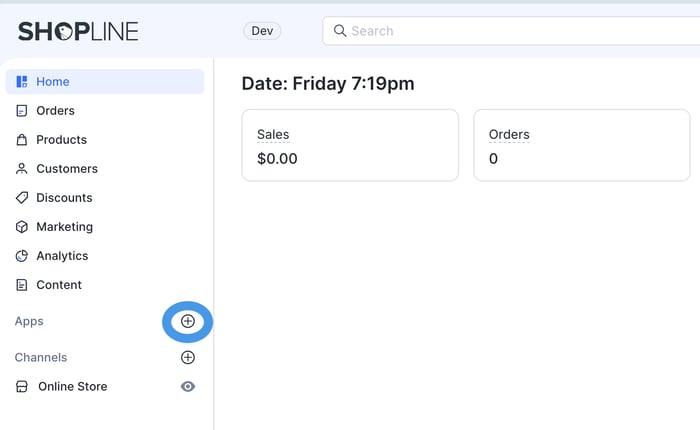Viewport: 700px width, 430px height.
Task: Expand the Channels section header
Action: pos(41,357)
